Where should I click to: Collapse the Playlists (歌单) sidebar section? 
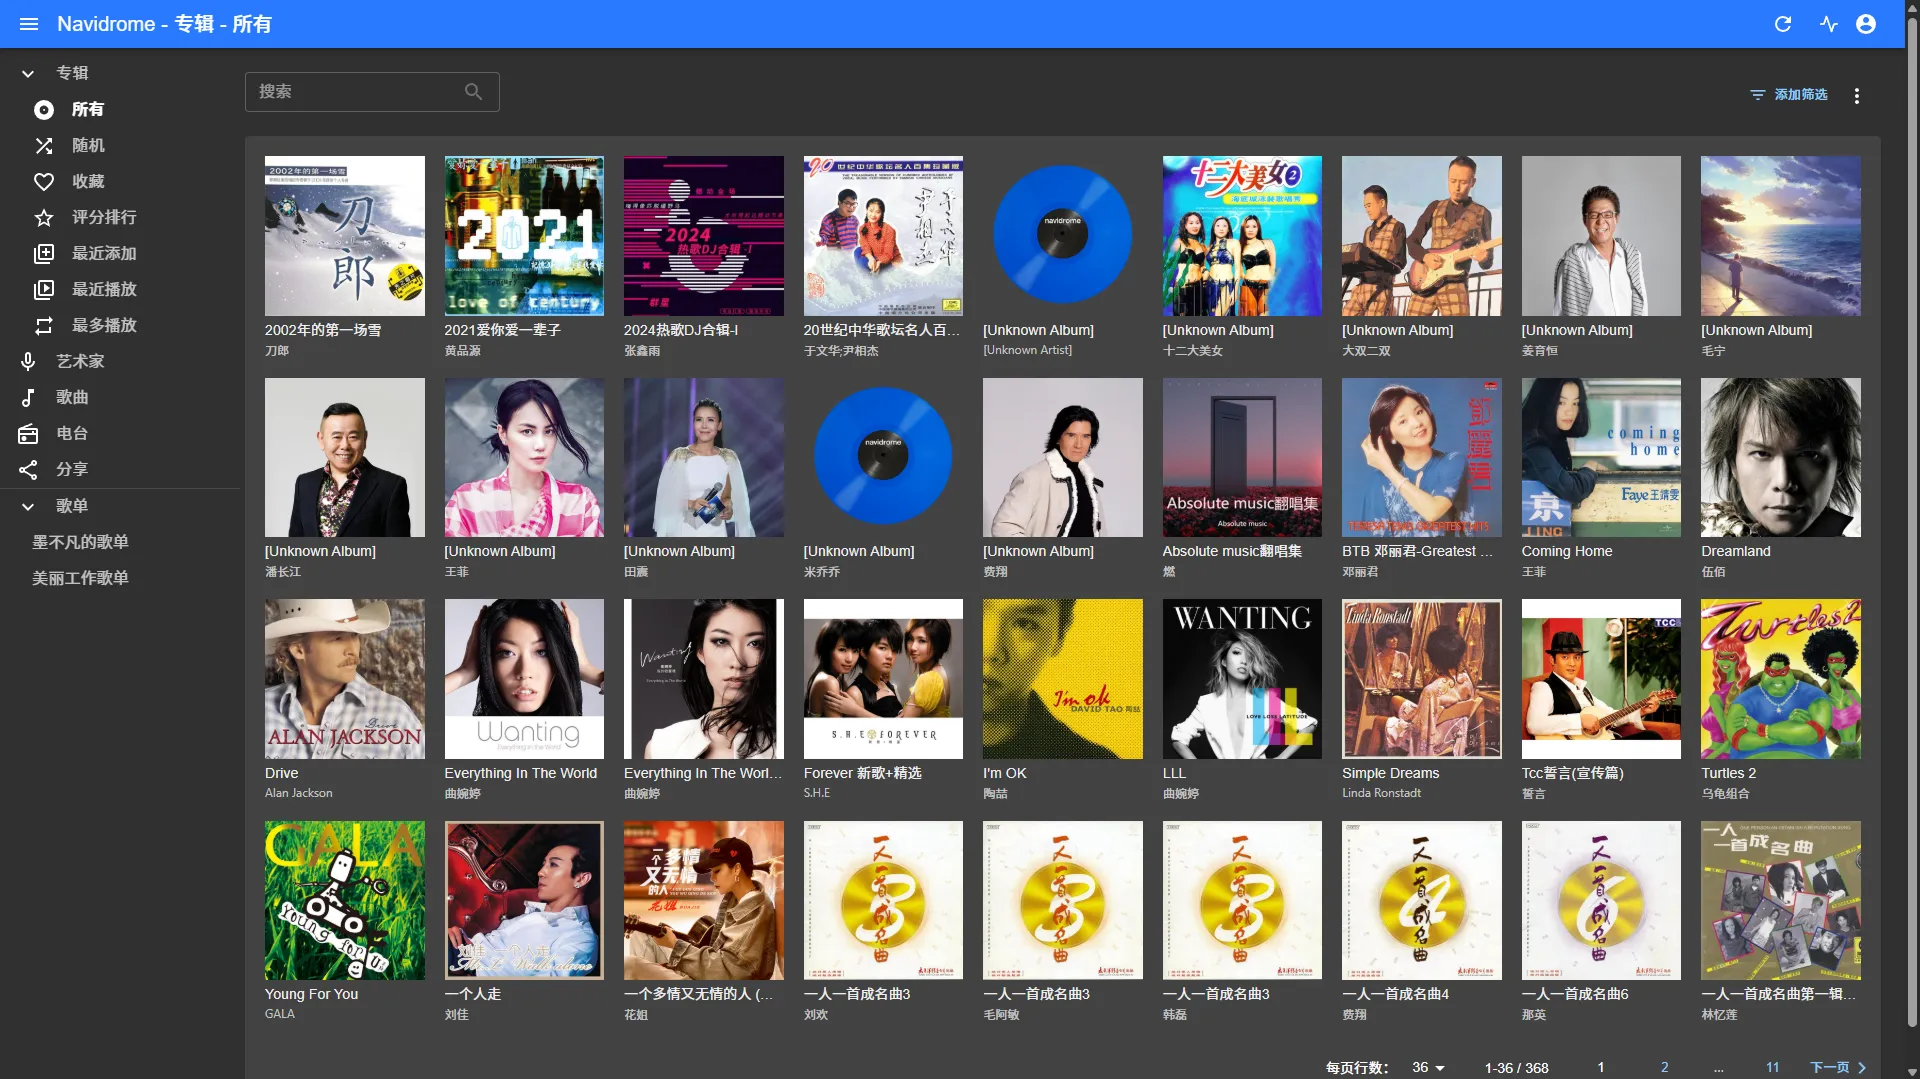pos(28,507)
